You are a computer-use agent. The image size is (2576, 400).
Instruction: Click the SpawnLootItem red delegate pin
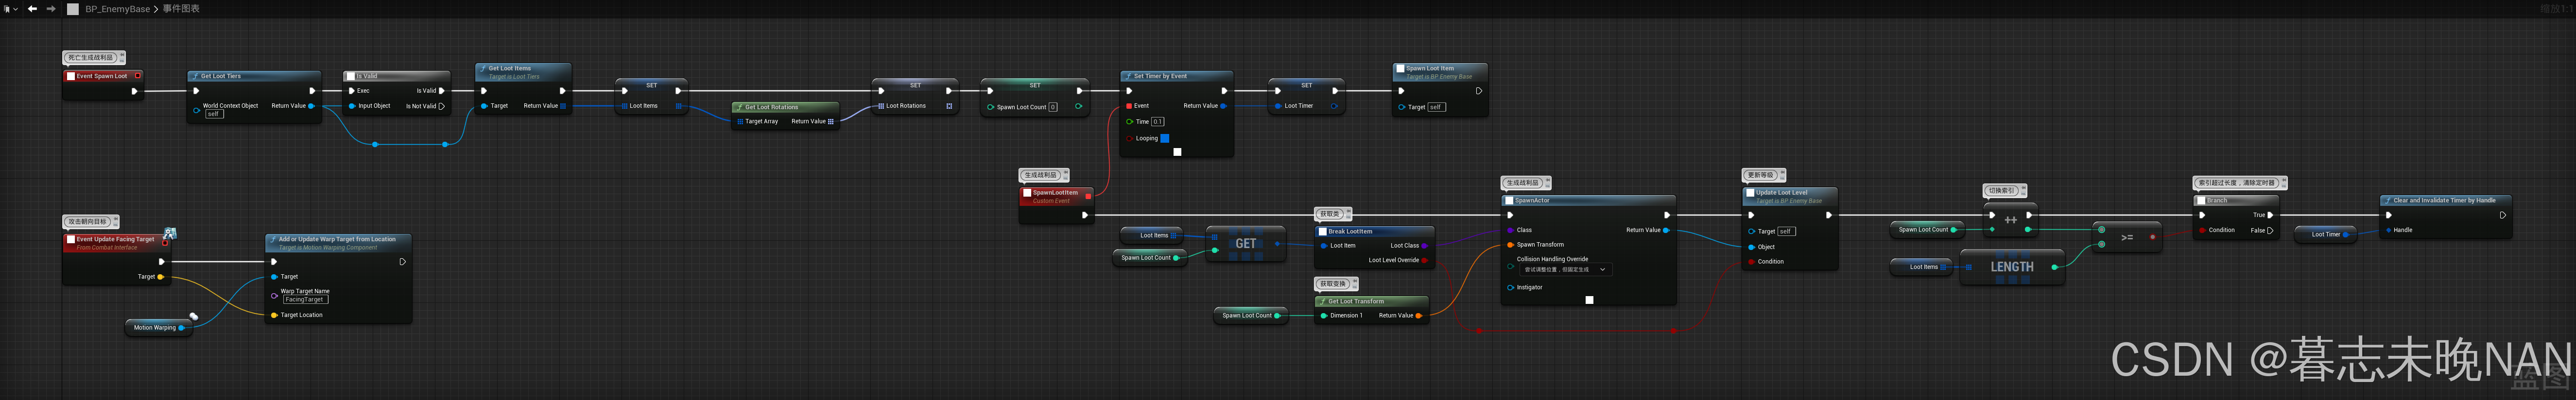tap(1088, 196)
